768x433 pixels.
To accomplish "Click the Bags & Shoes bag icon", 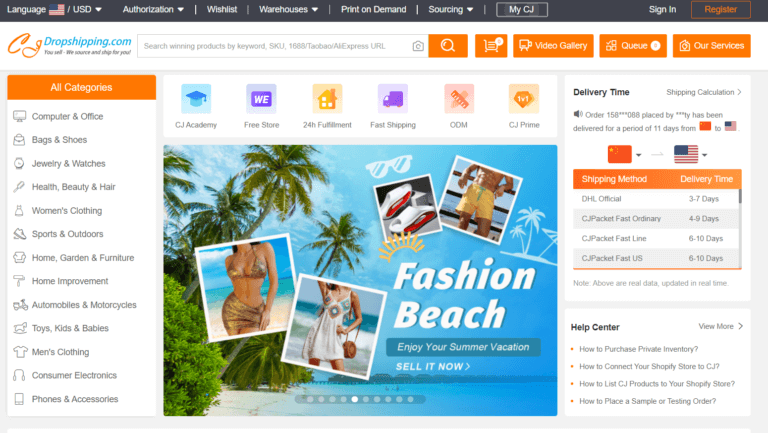I will (19, 140).
